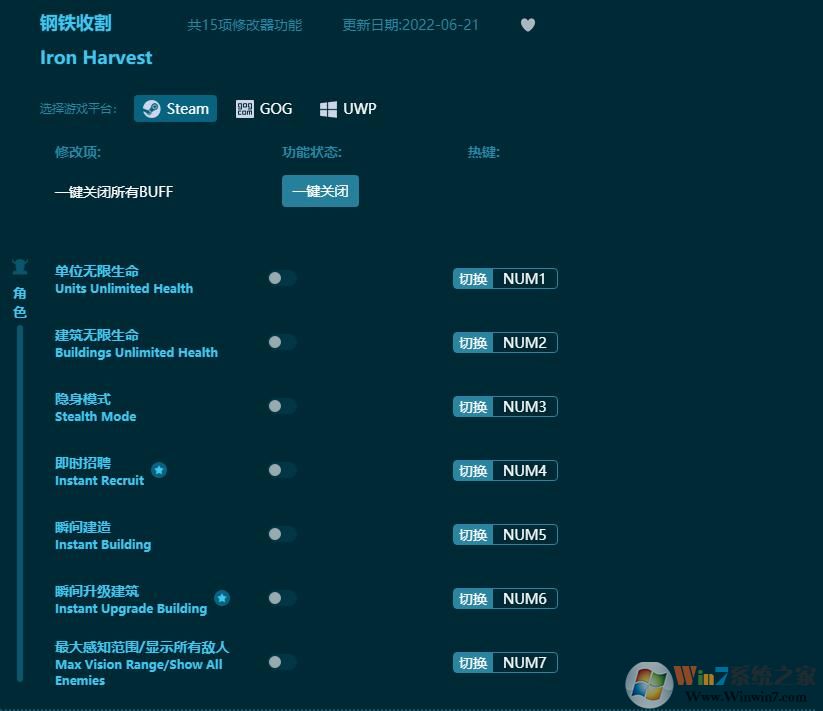Click the heart favorite icon at top
The width and height of the screenshot is (823, 711).
pos(528,25)
